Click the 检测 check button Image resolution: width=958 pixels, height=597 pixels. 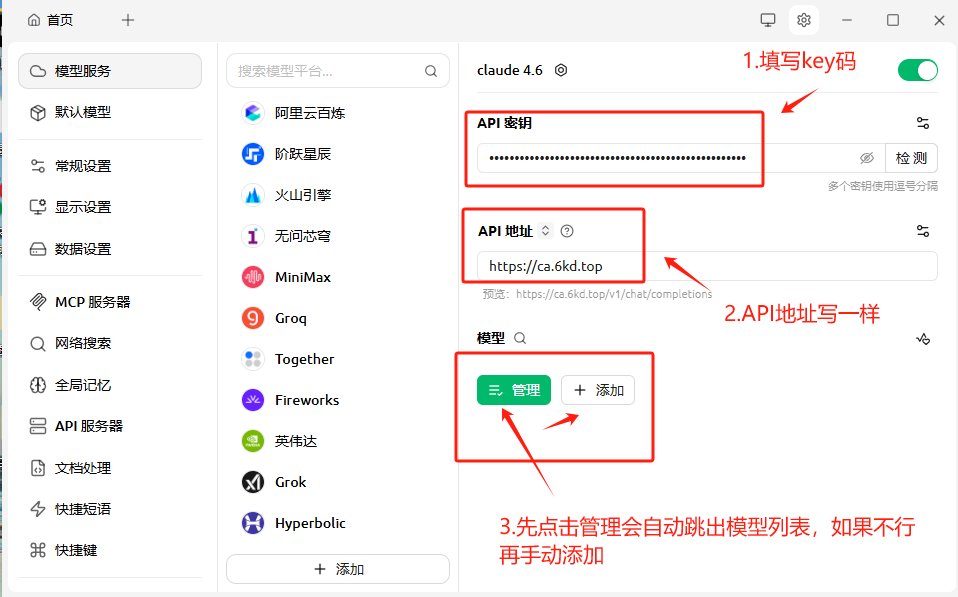pos(911,158)
